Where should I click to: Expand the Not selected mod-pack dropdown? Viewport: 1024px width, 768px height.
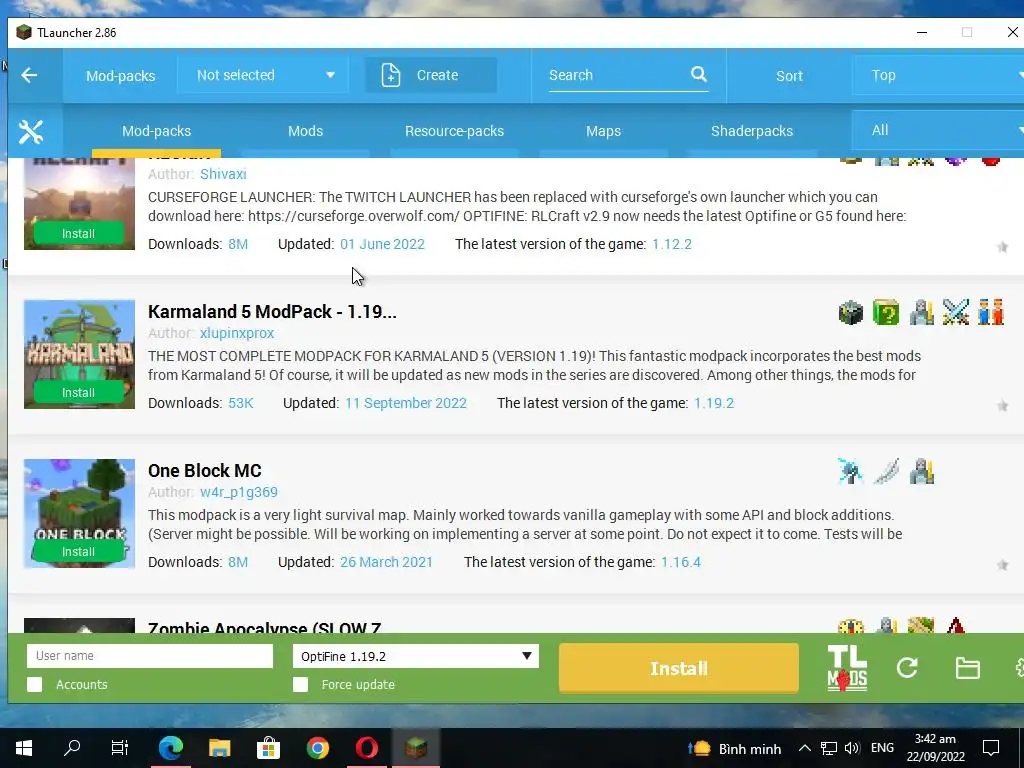click(264, 75)
